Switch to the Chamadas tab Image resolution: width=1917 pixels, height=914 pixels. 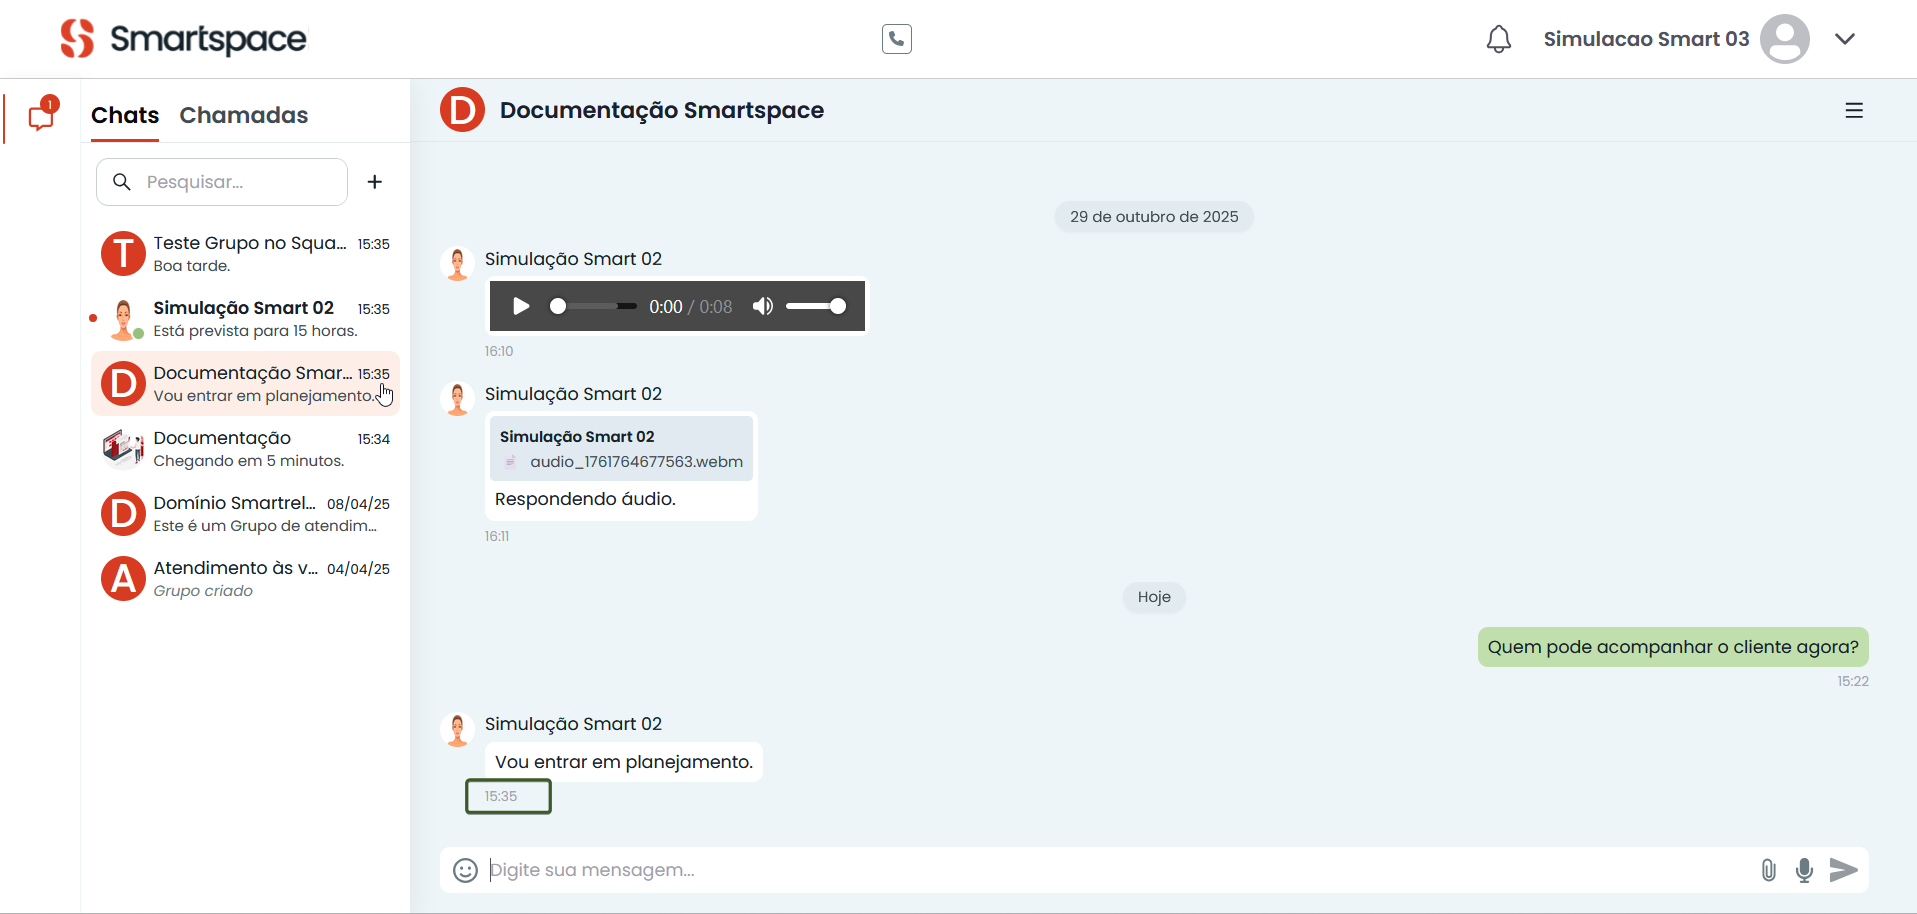243,115
